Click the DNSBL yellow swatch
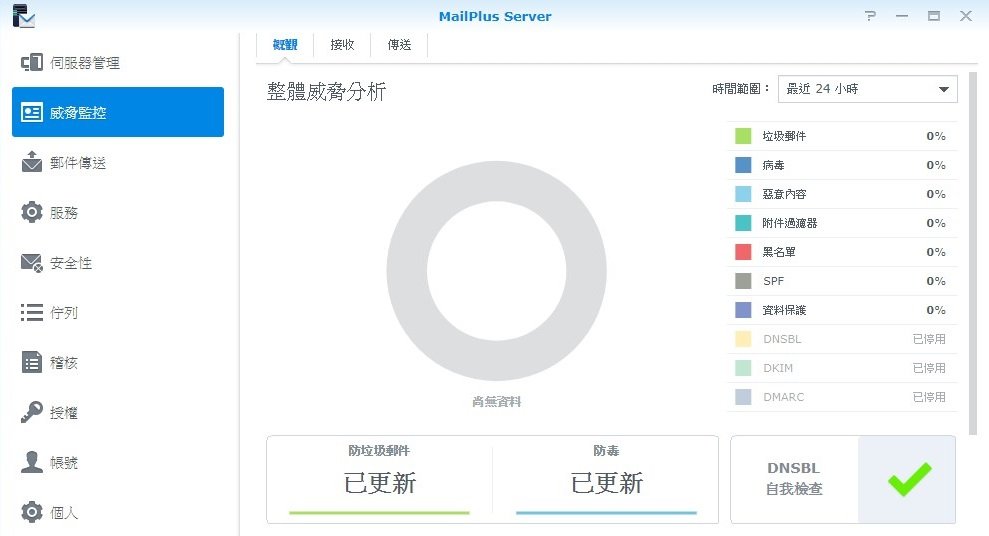Screen dimensions: 989x536 pyautogui.click(x=743, y=339)
